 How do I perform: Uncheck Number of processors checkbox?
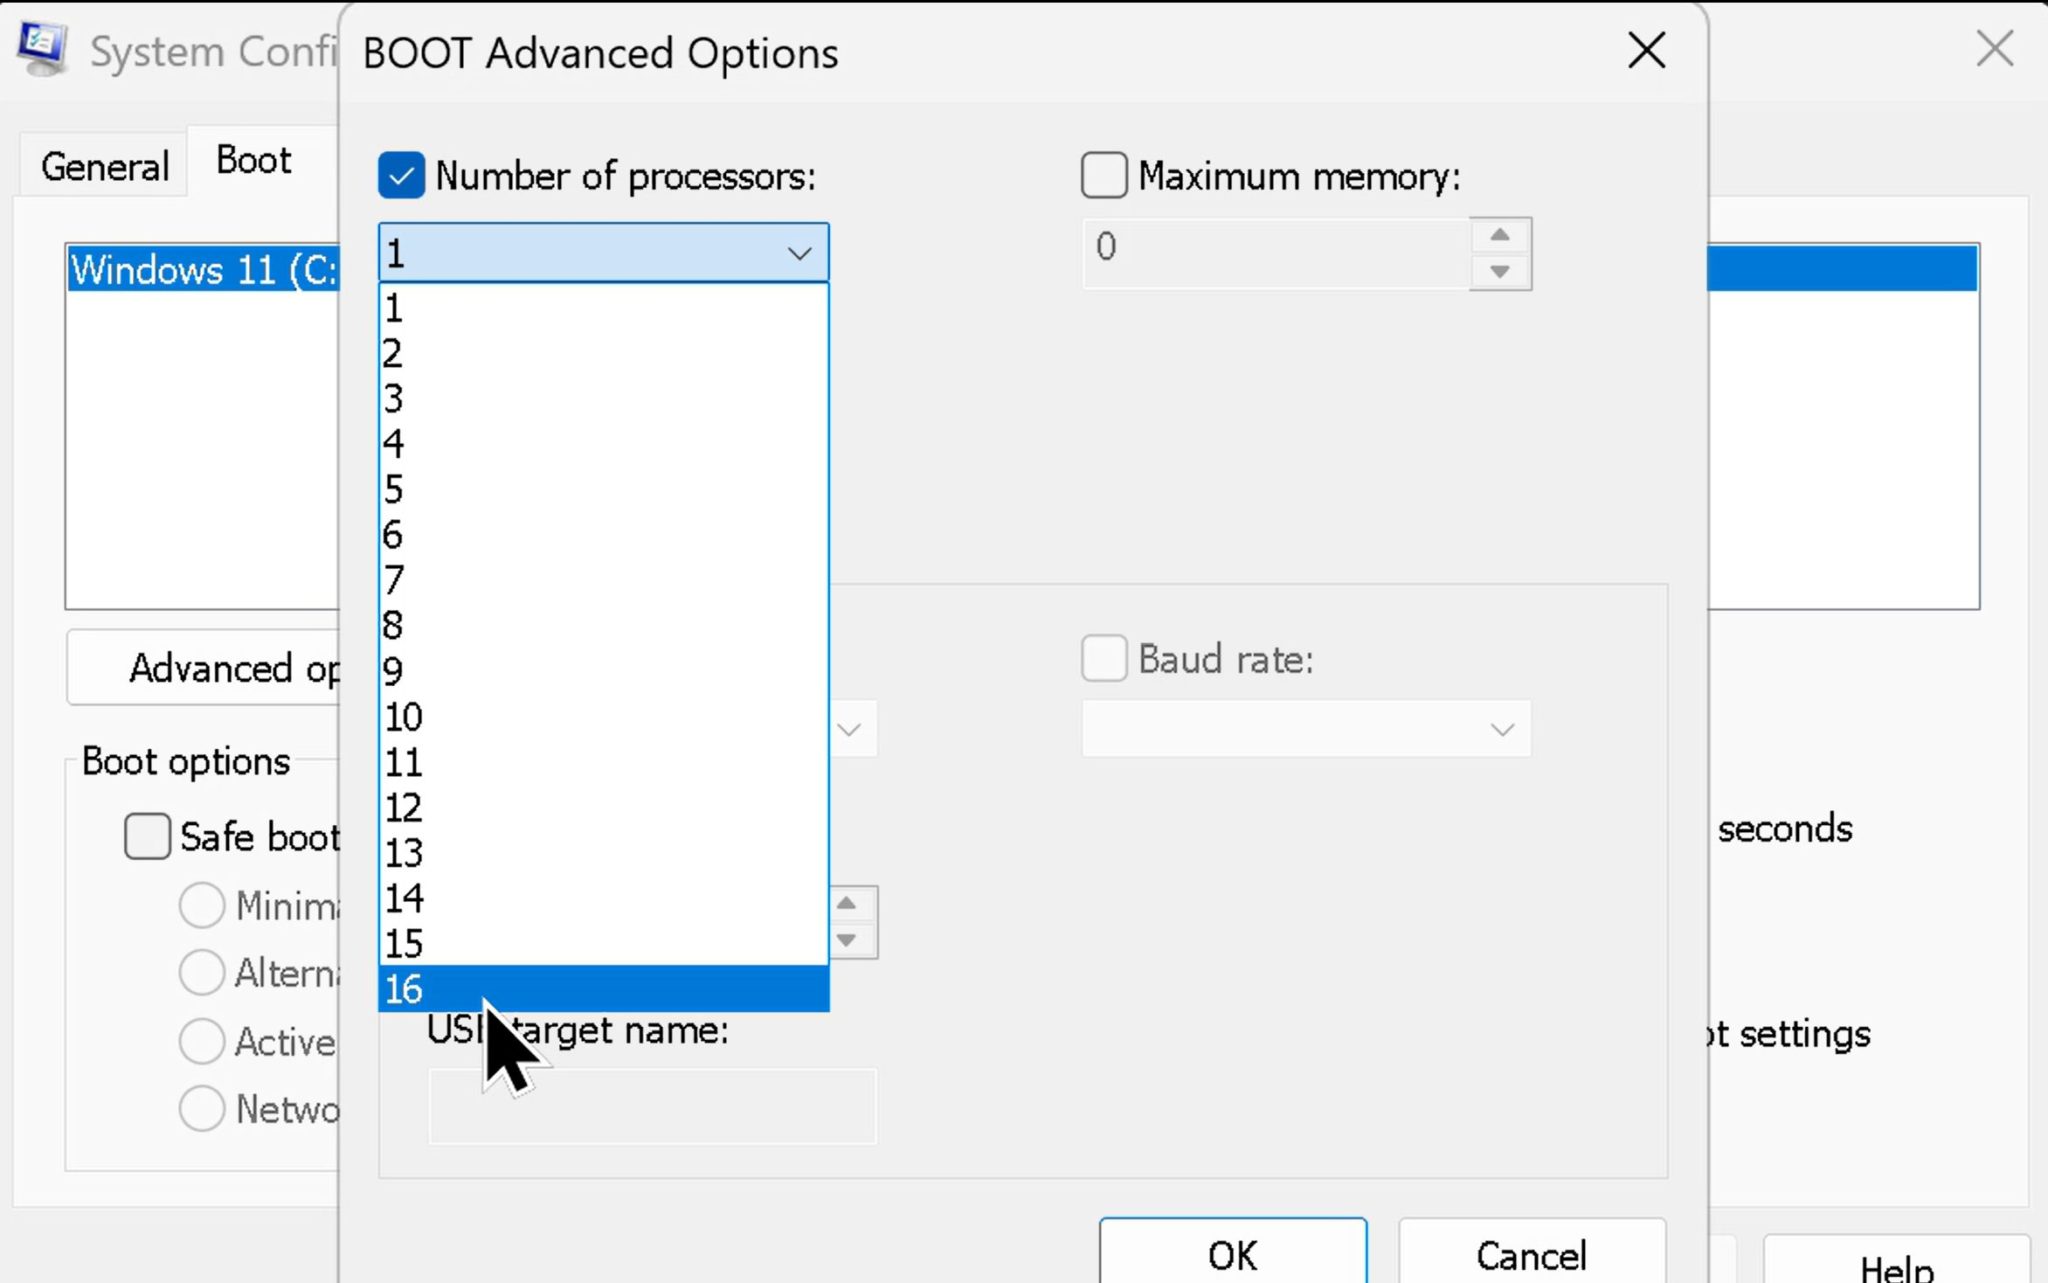402,176
